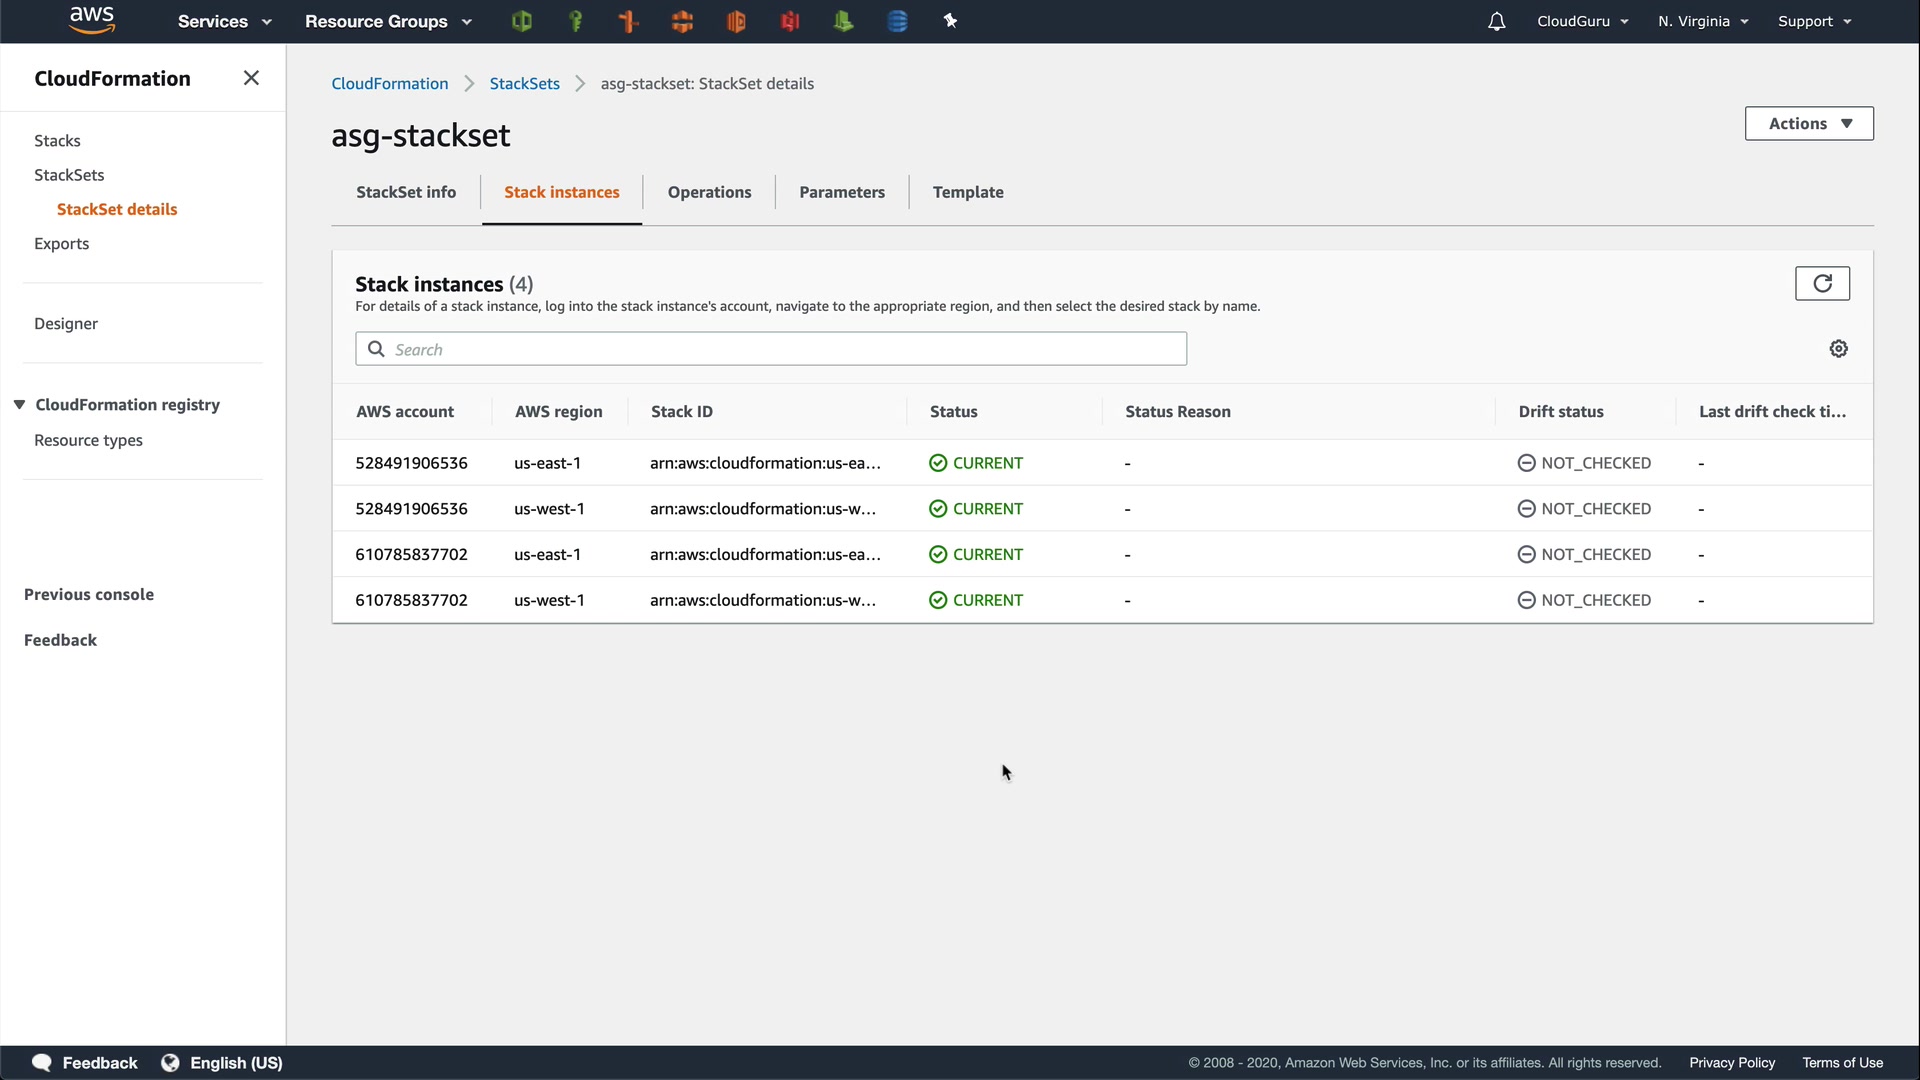
Task: Close the CloudFormation side panel
Action: click(x=251, y=78)
